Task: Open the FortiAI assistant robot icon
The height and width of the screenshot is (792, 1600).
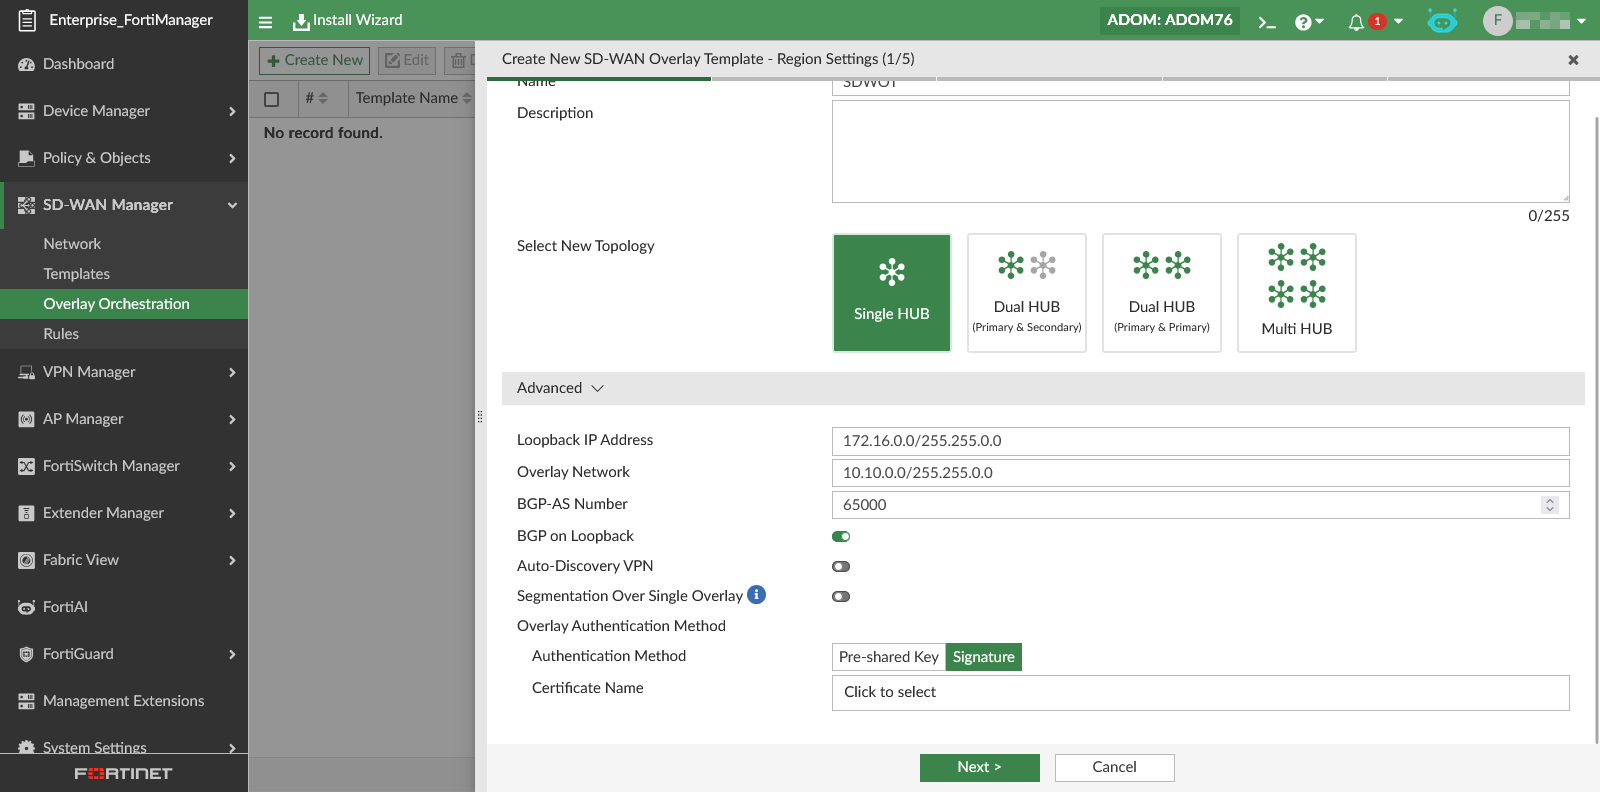Action: click(1441, 21)
